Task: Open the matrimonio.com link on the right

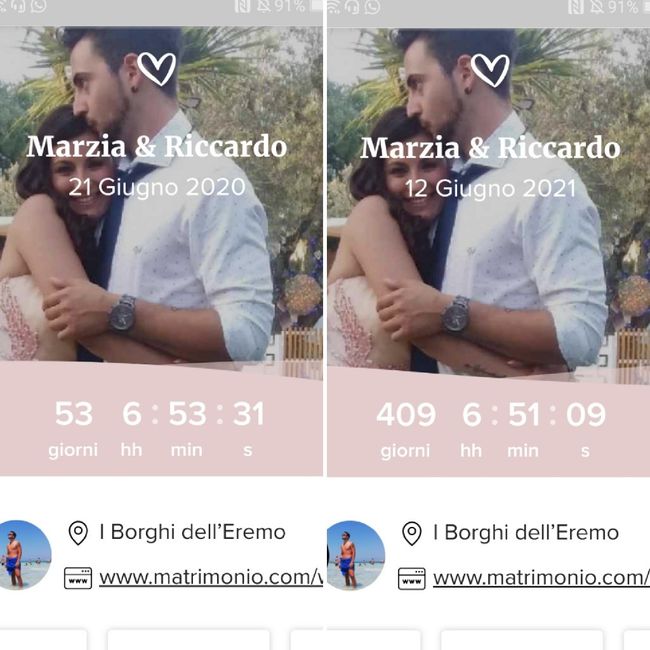Action: tap(541, 577)
